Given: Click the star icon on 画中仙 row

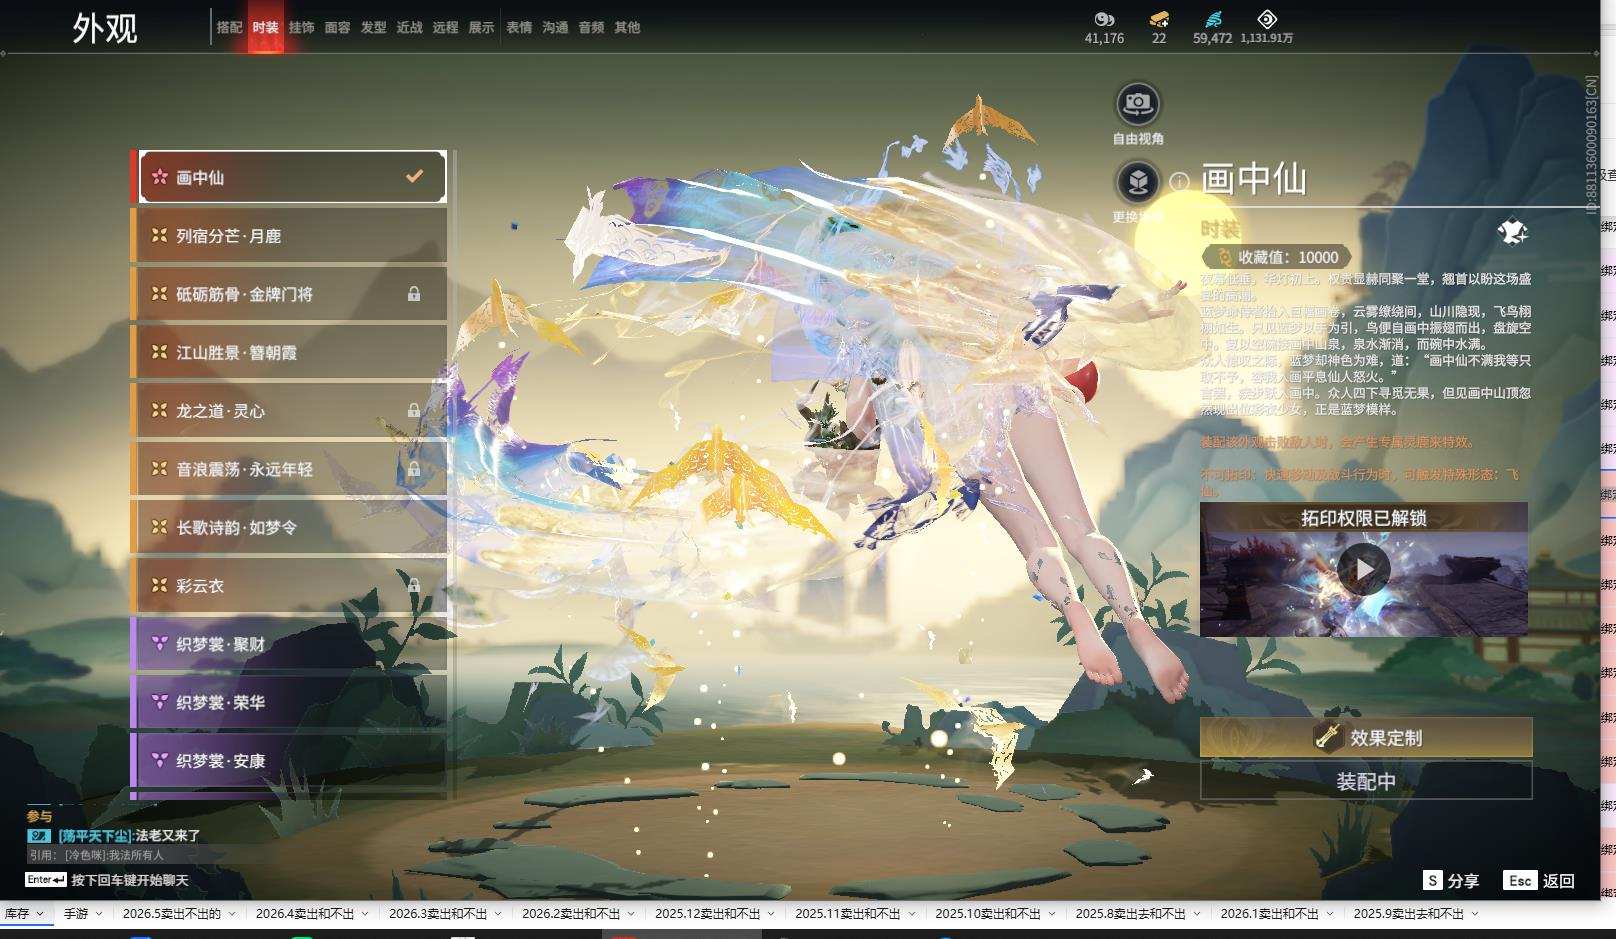Looking at the screenshot, I should tap(159, 177).
